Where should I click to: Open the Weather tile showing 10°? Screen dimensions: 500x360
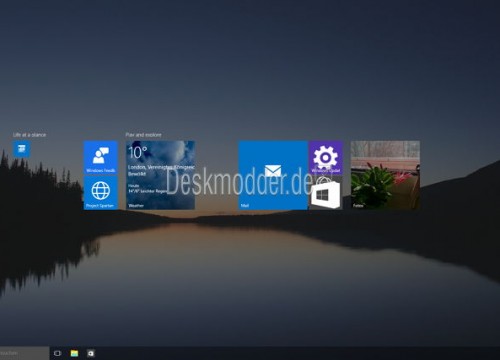pyautogui.click(x=160, y=175)
